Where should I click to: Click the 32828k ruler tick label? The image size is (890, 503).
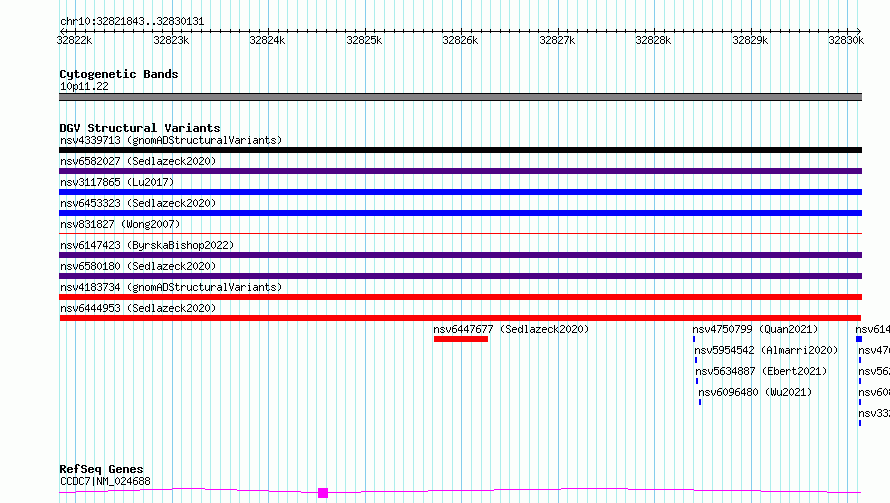(653, 40)
